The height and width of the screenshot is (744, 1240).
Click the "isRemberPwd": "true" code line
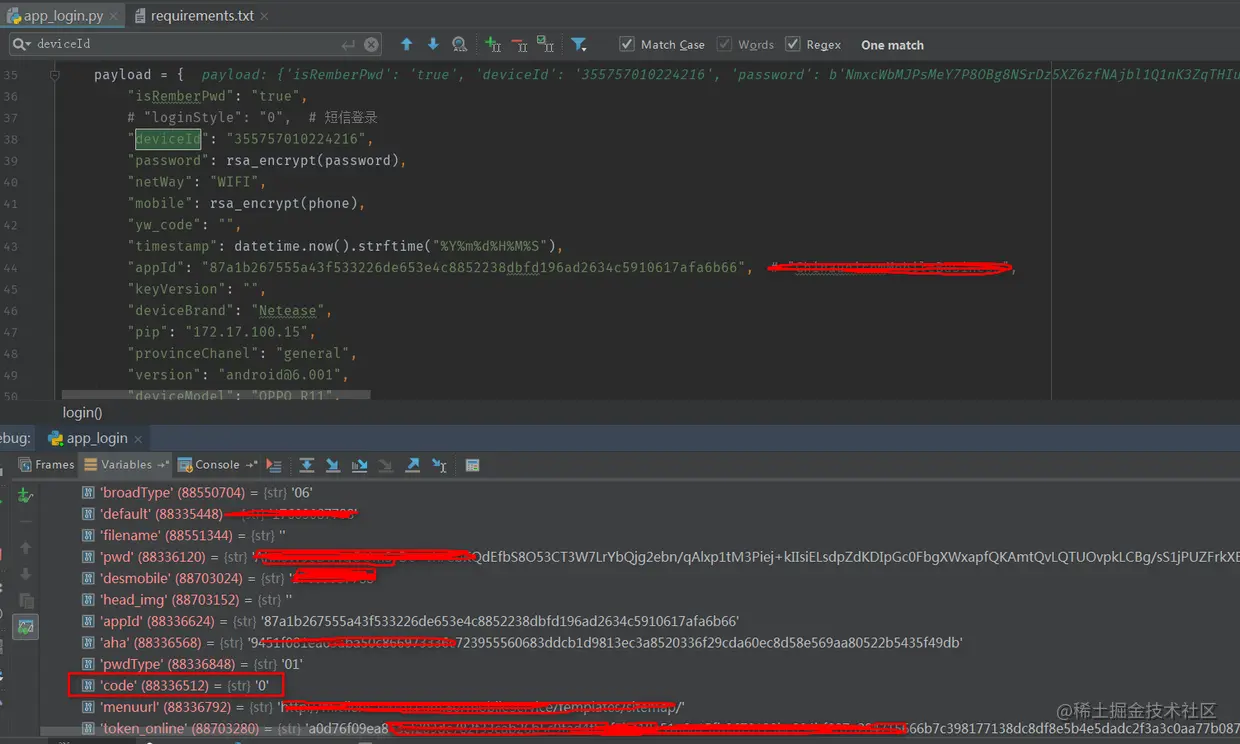(x=217, y=96)
